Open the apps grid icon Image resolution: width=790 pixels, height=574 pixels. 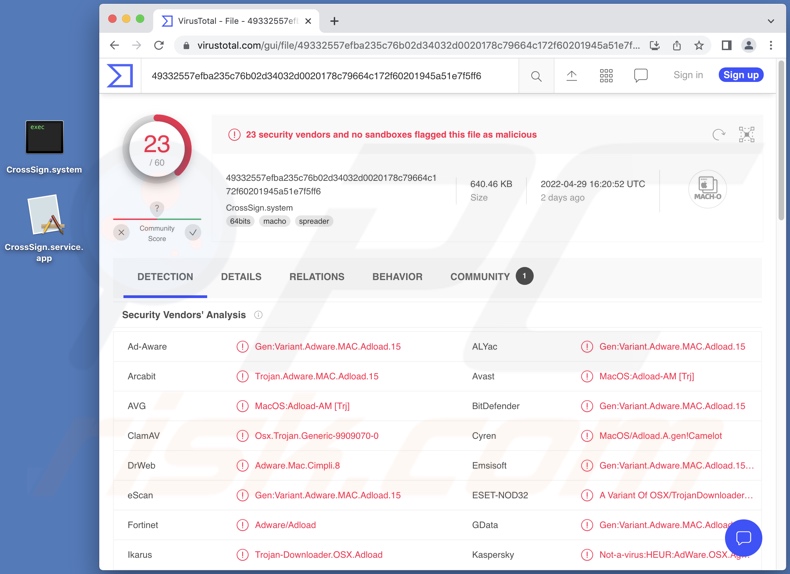point(606,76)
